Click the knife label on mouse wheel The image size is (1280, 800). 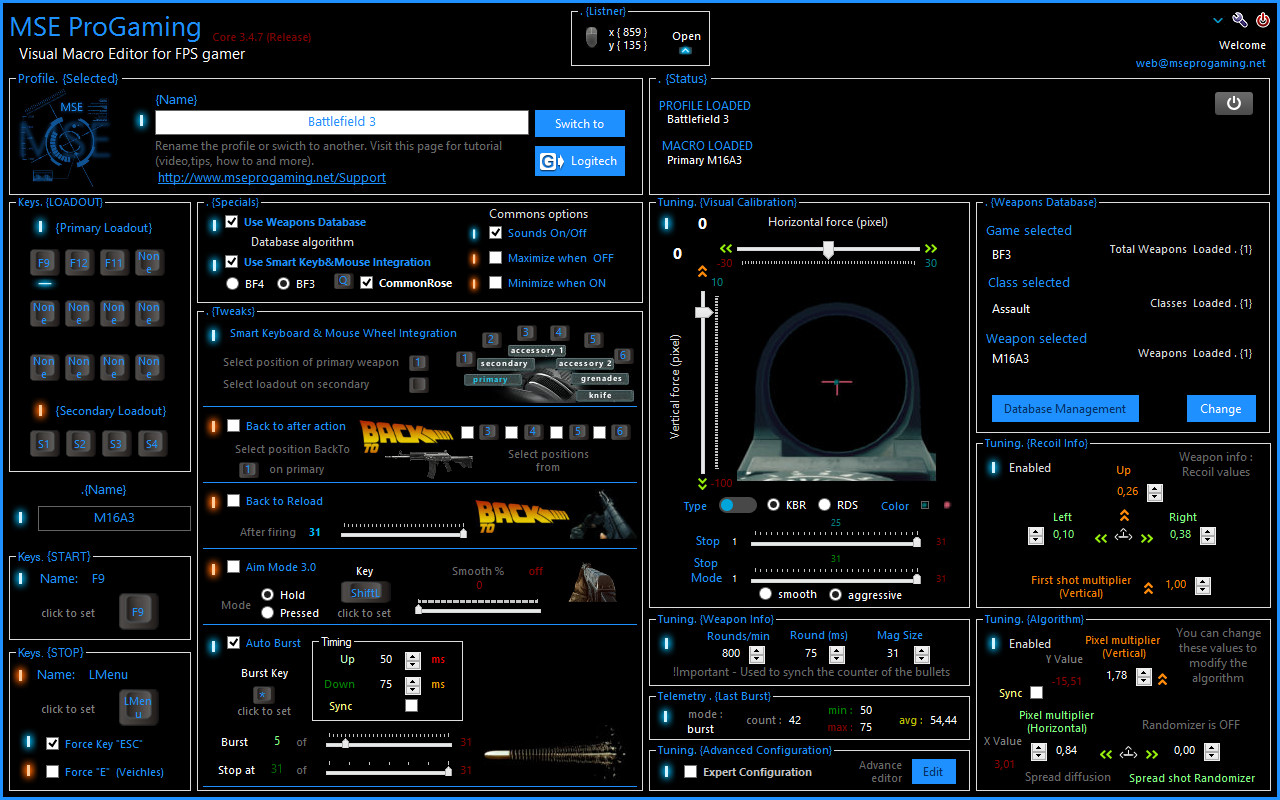click(x=600, y=395)
